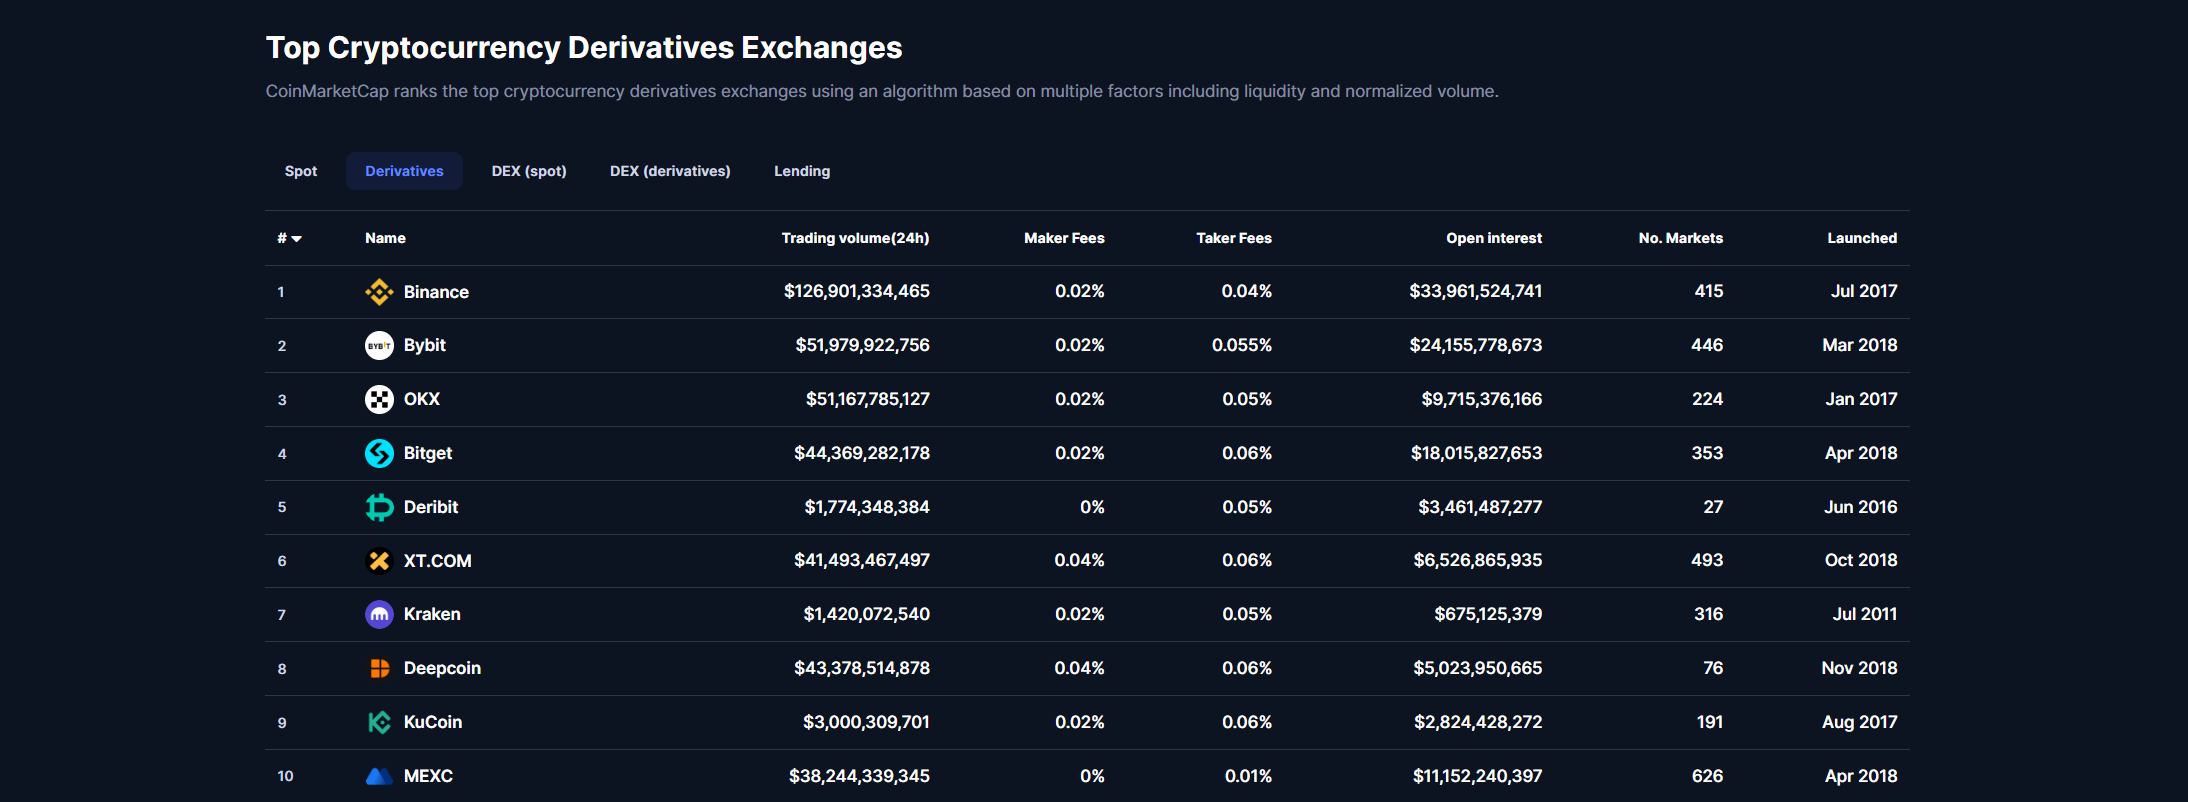The image size is (2188, 802).
Task: Open the DEX (derivatives) tab
Action: pyautogui.click(x=670, y=171)
